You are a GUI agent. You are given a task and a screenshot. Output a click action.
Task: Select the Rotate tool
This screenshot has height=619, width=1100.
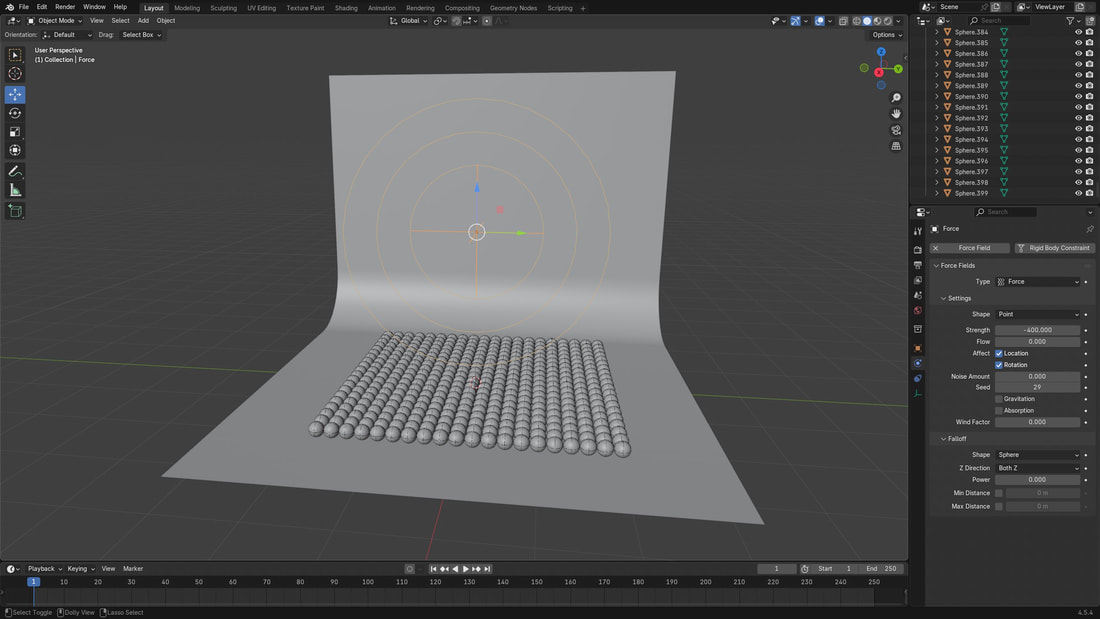[x=15, y=113]
